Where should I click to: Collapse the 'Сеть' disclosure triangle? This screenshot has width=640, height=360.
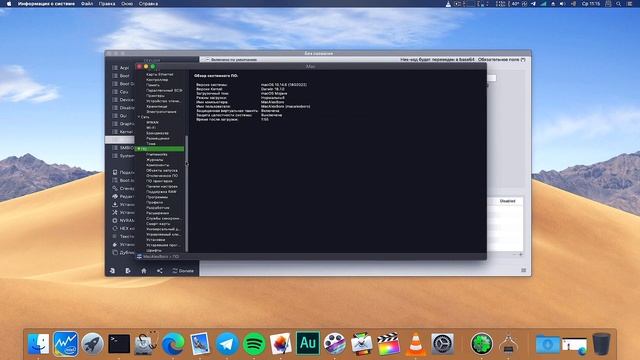(139, 117)
